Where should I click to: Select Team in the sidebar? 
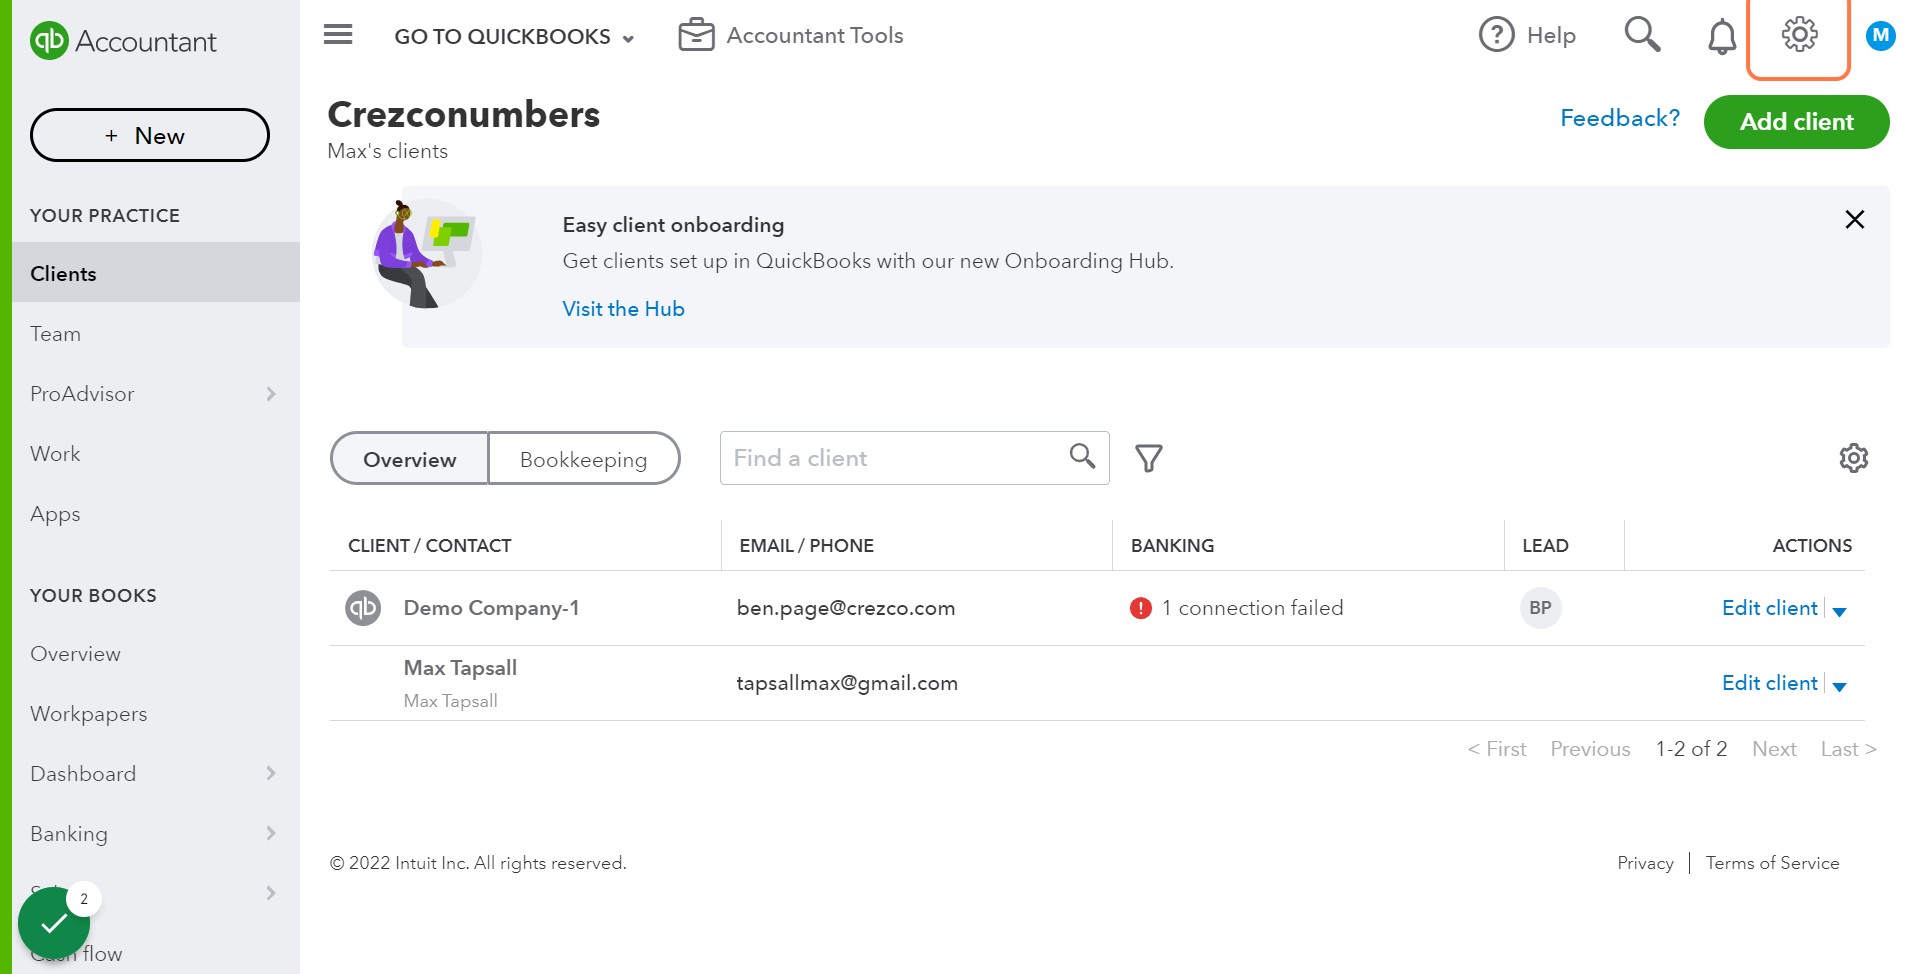click(55, 333)
